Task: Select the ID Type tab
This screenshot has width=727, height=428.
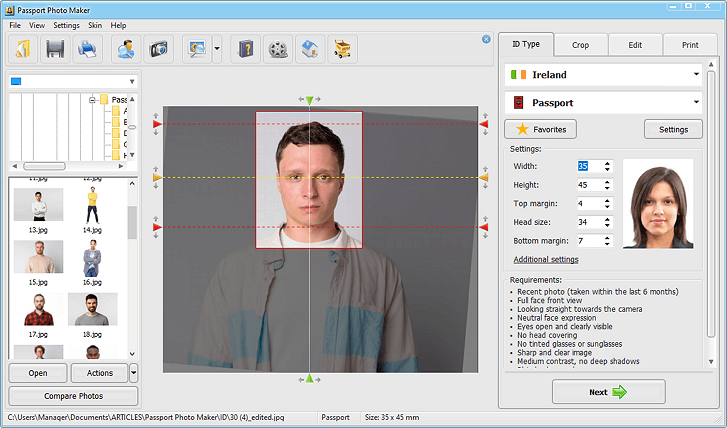Action: (x=526, y=44)
